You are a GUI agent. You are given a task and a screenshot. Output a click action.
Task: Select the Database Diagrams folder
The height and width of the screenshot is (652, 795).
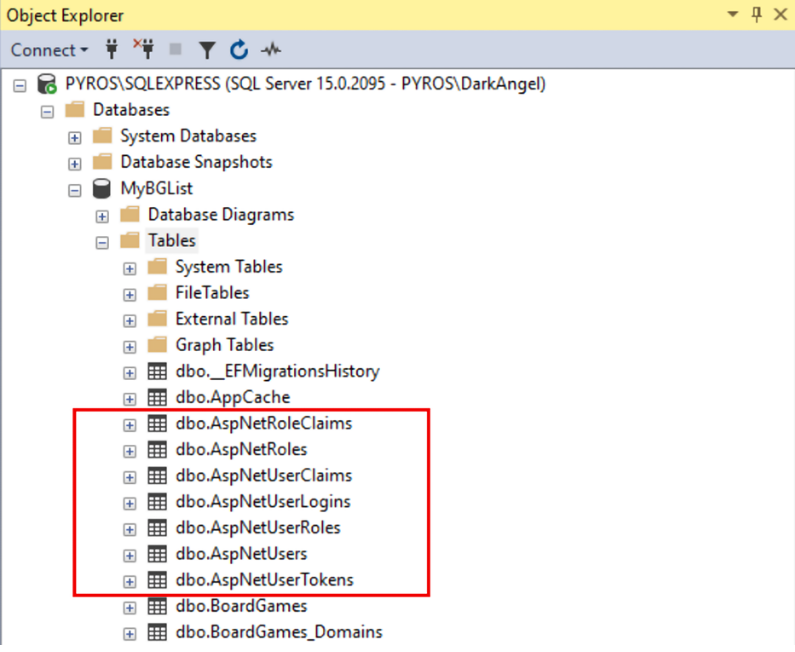tap(221, 214)
